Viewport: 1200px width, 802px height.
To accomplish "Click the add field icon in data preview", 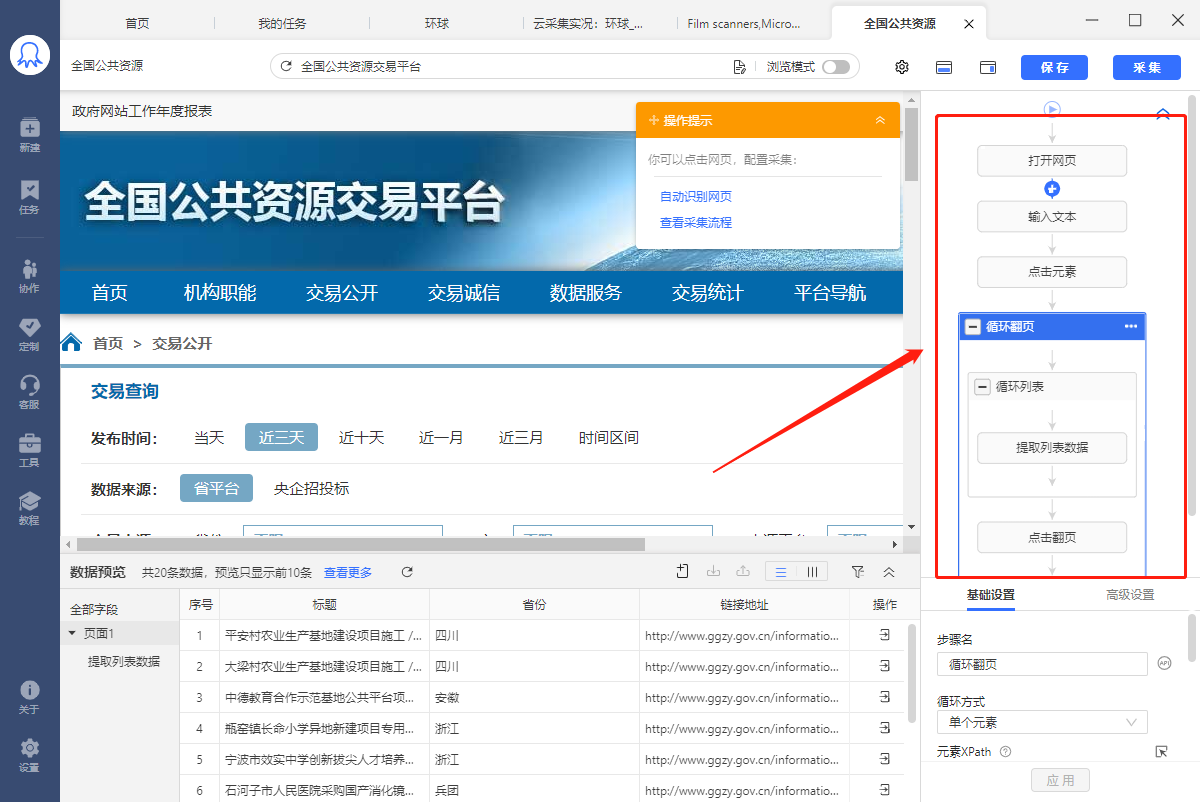I will point(683,571).
